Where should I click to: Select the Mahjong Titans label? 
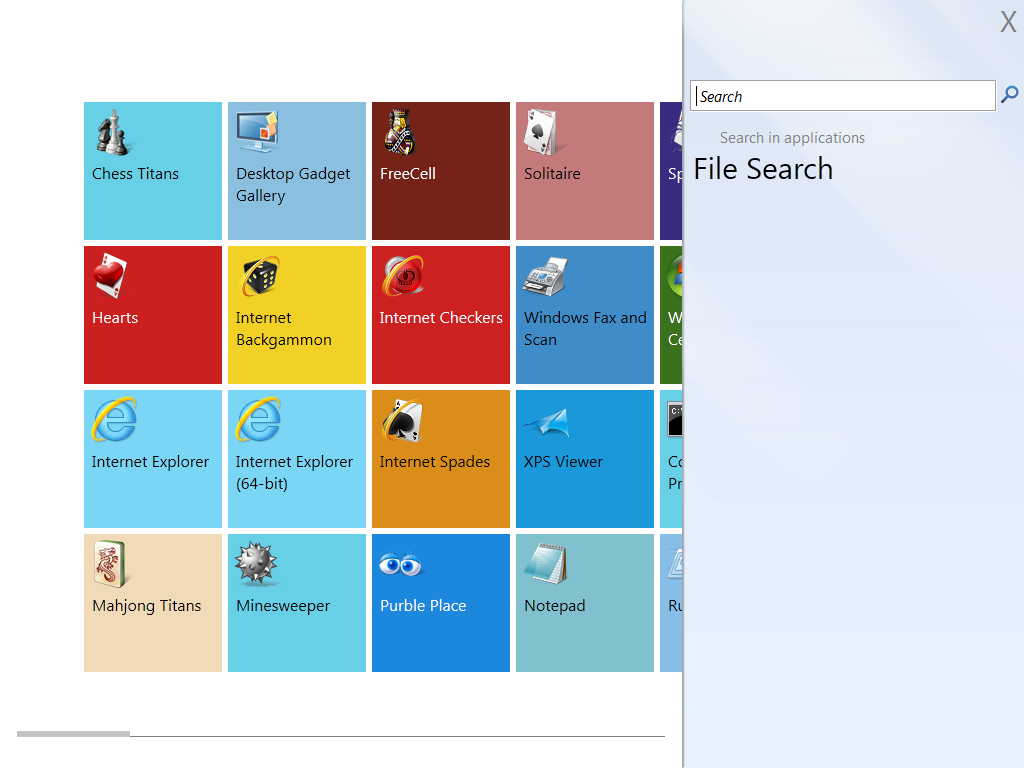coord(146,606)
